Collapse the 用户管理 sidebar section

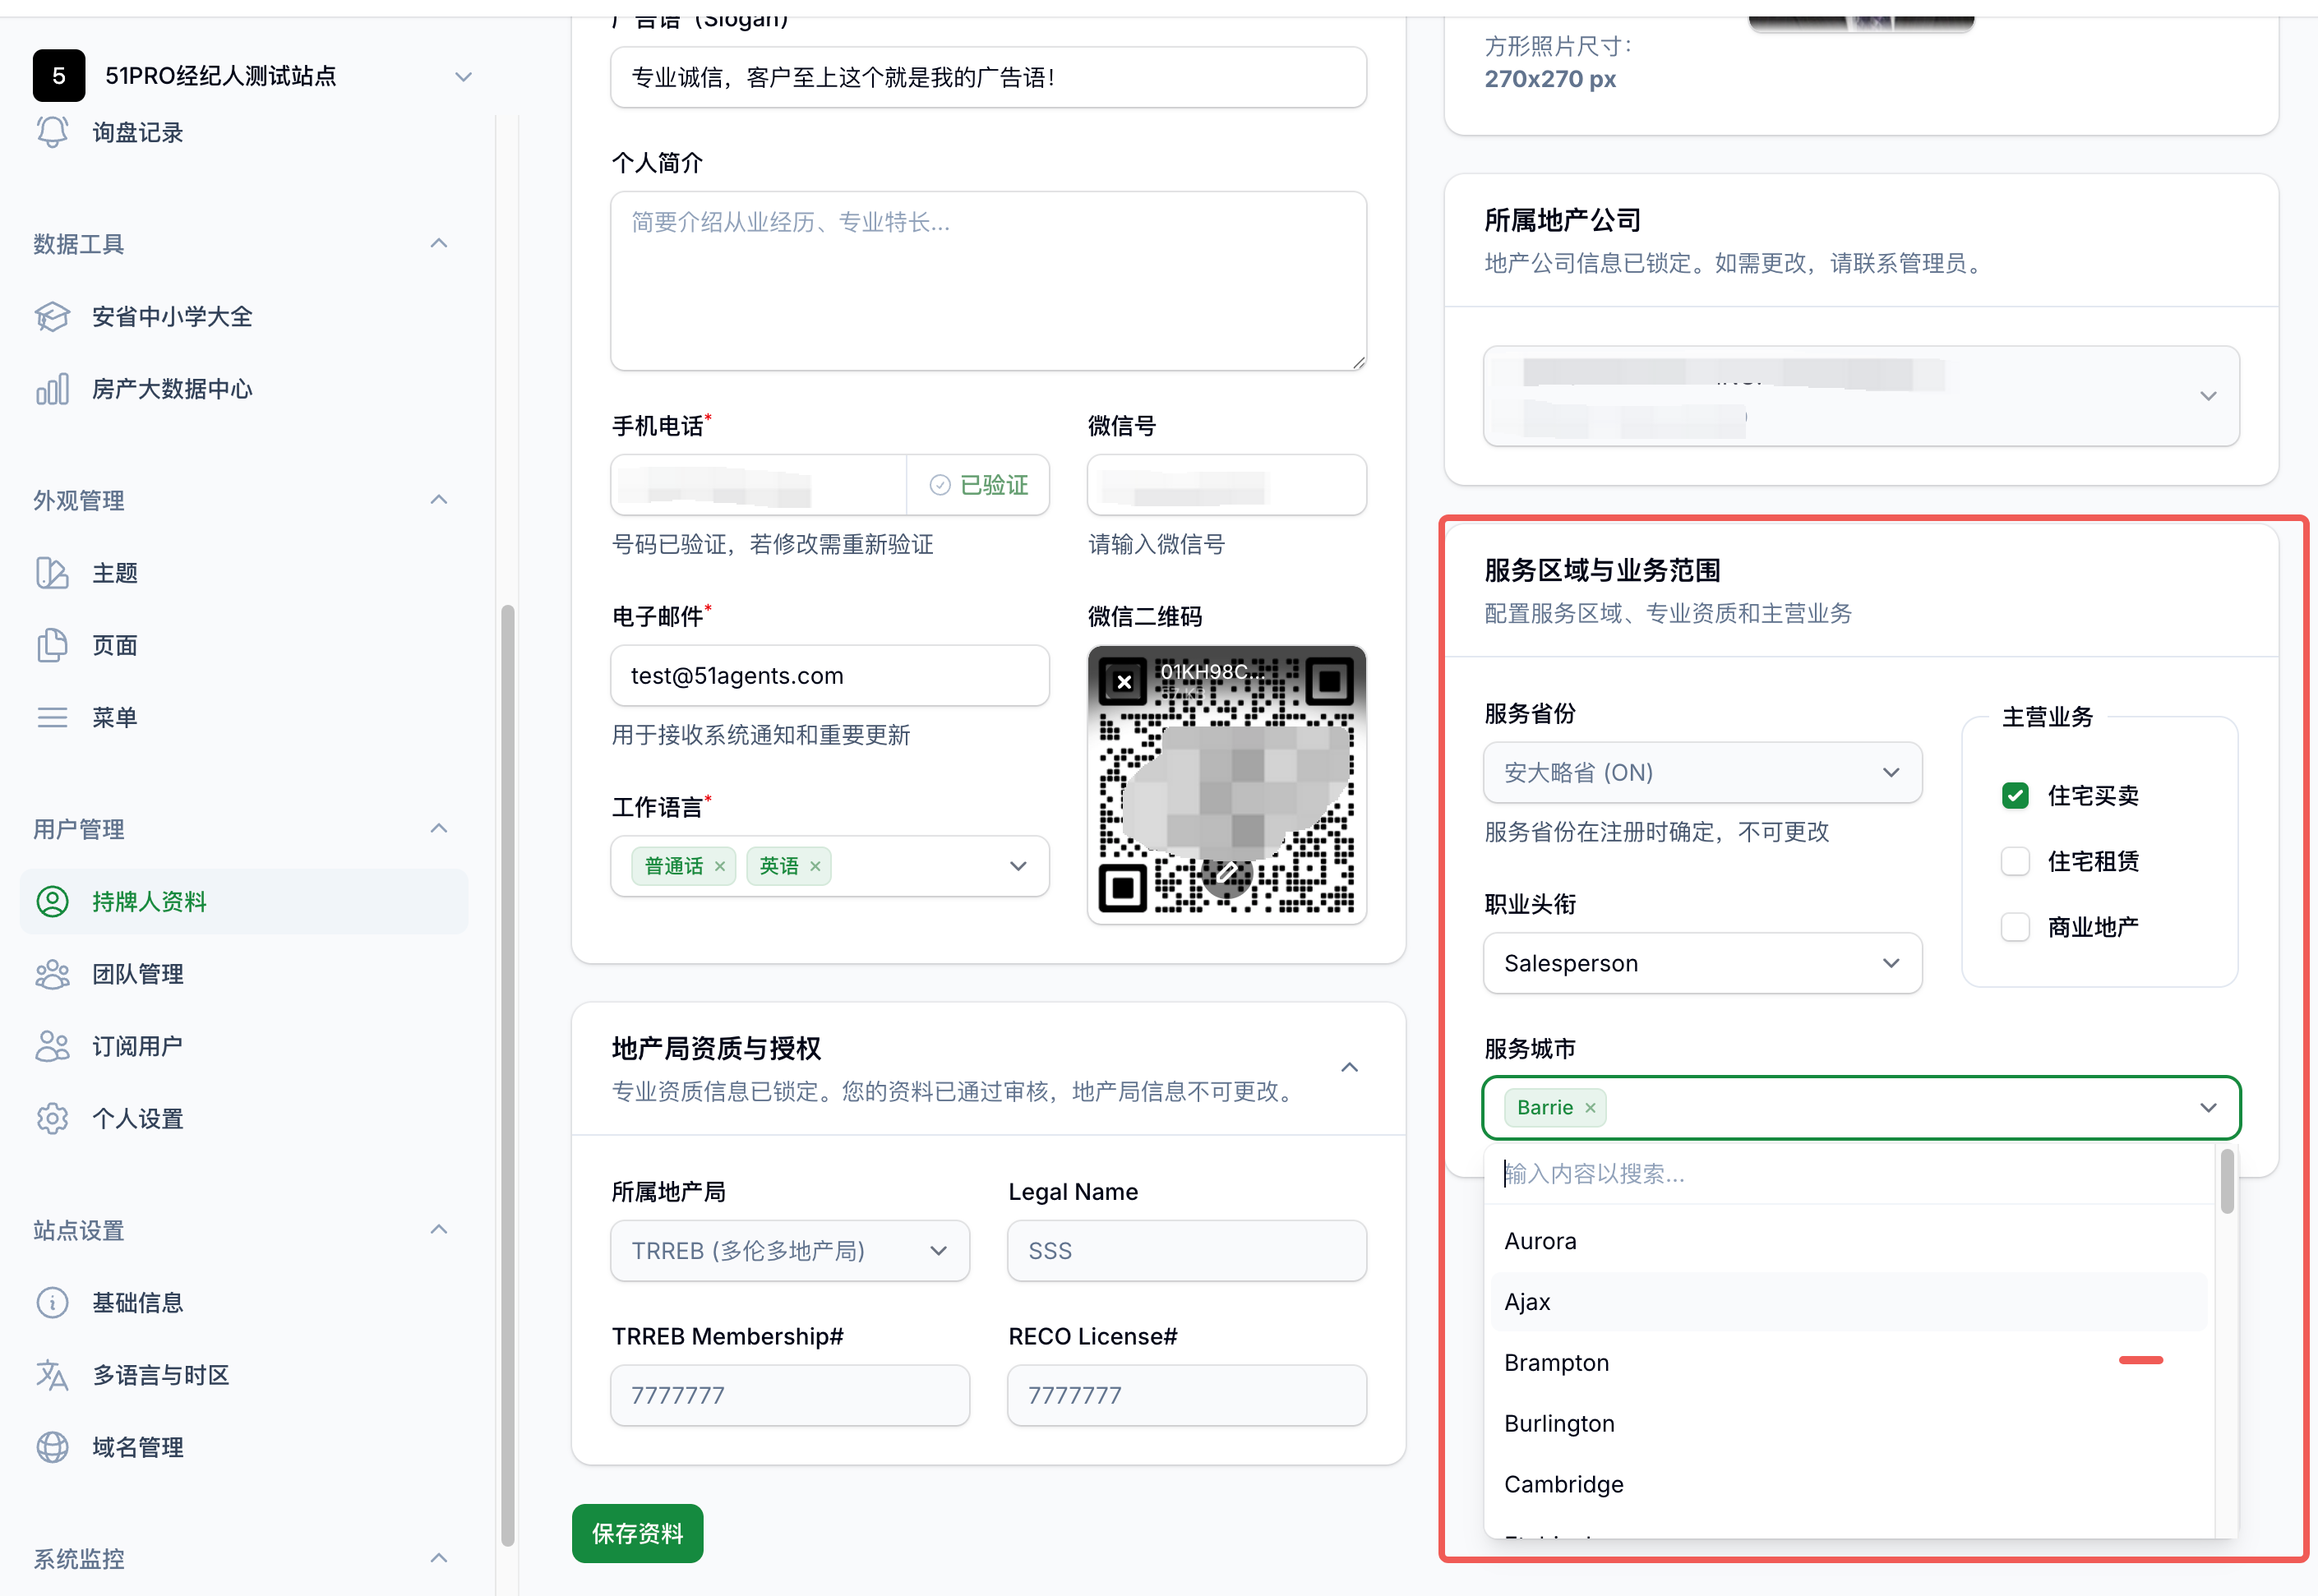438,828
